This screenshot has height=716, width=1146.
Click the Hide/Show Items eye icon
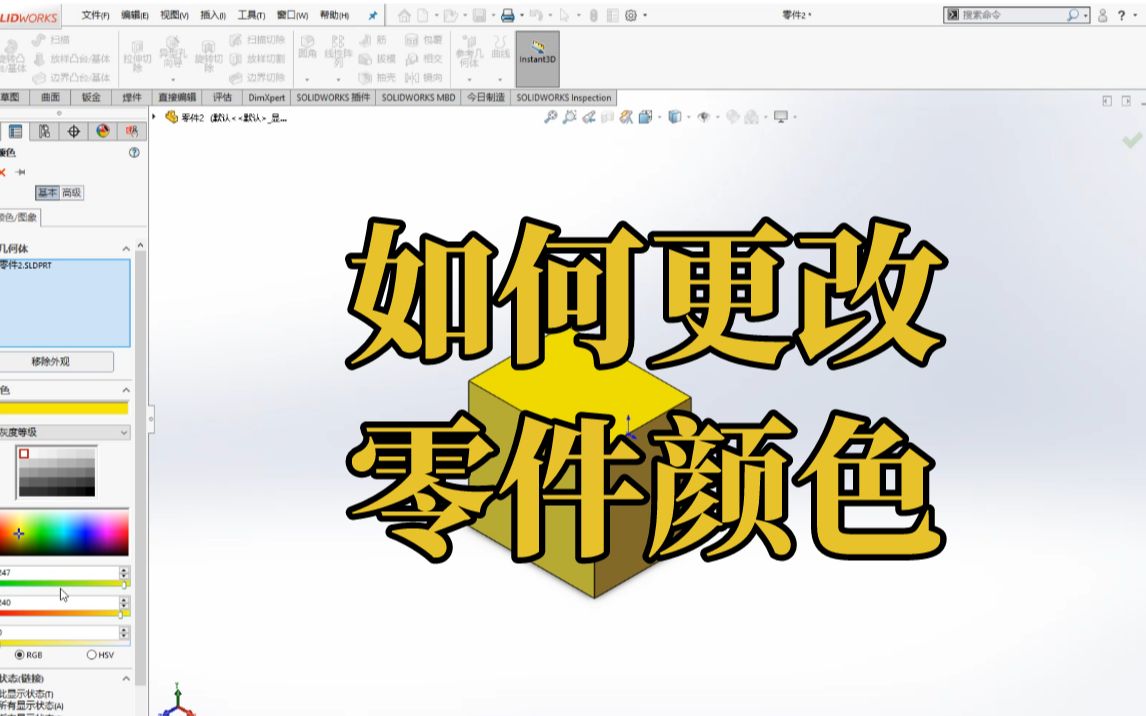(x=703, y=118)
